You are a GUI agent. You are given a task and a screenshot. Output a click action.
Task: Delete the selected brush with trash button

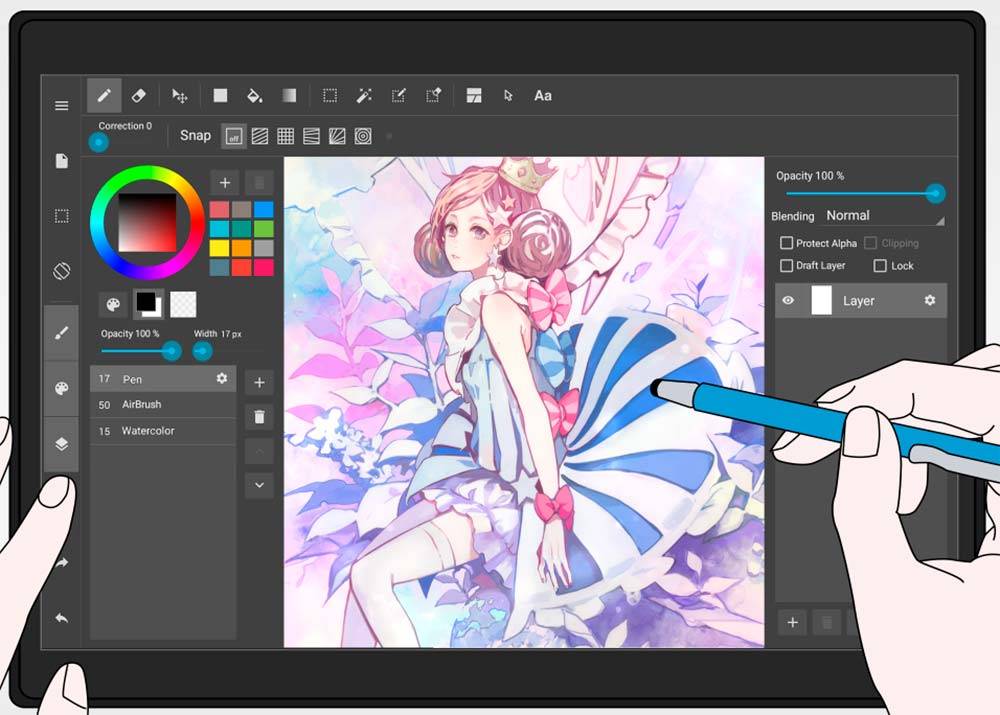tap(259, 417)
